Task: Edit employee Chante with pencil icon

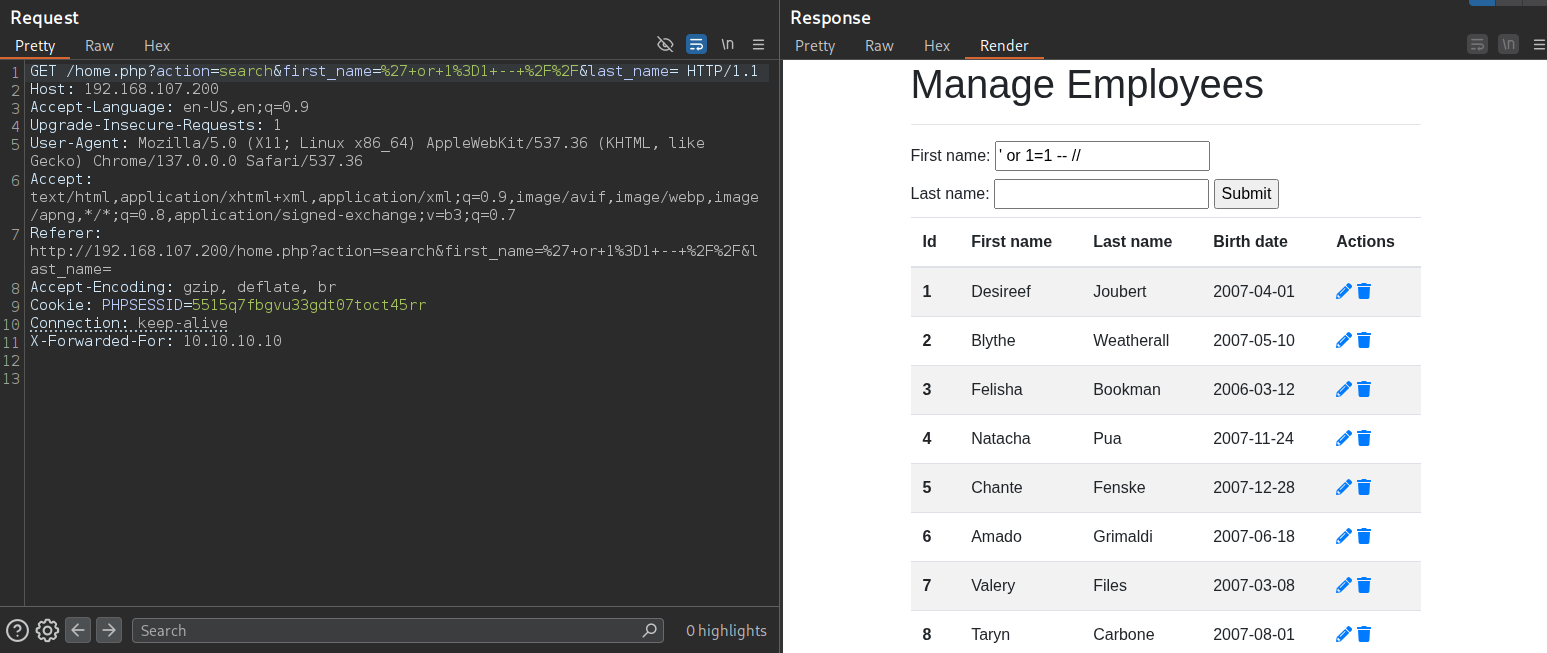Action: [x=1344, y=487]
